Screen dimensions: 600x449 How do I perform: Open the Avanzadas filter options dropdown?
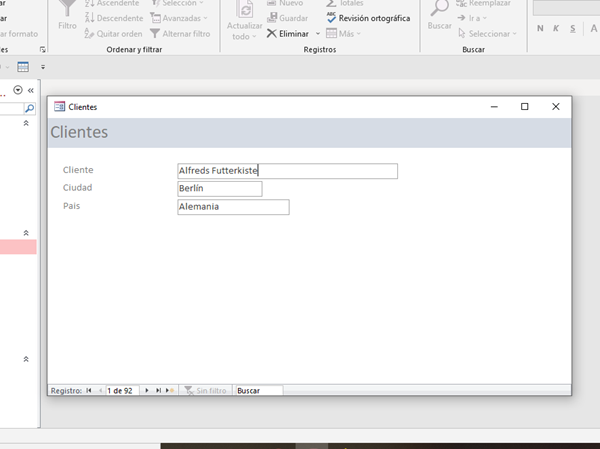point(179,18)
